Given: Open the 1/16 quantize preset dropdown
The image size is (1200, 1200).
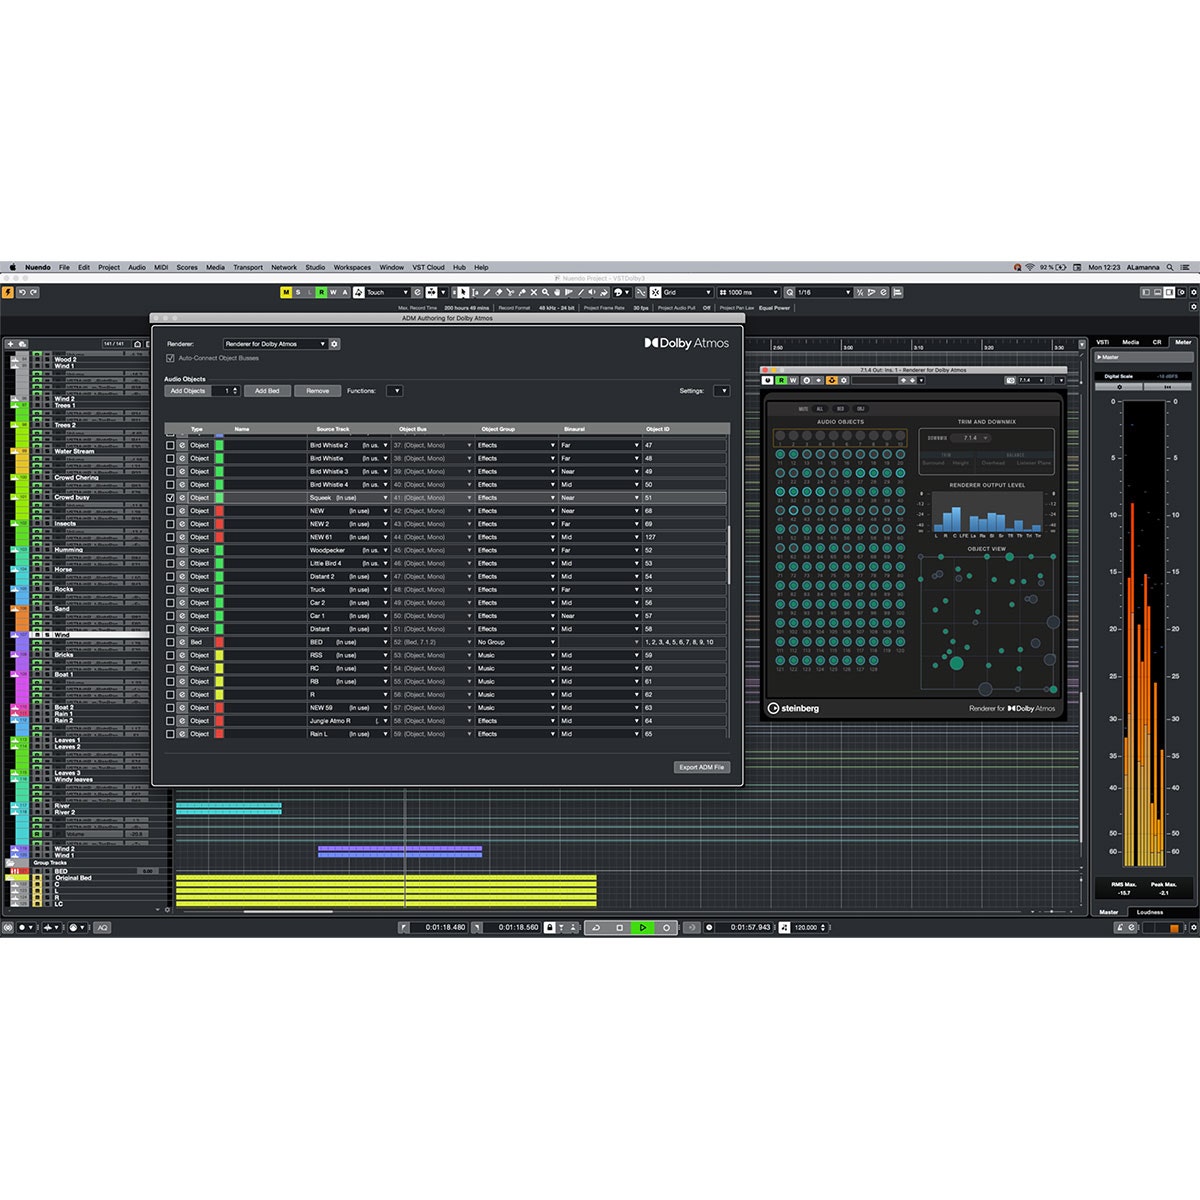Looking at the screenshot, I should tap(824, 292).
